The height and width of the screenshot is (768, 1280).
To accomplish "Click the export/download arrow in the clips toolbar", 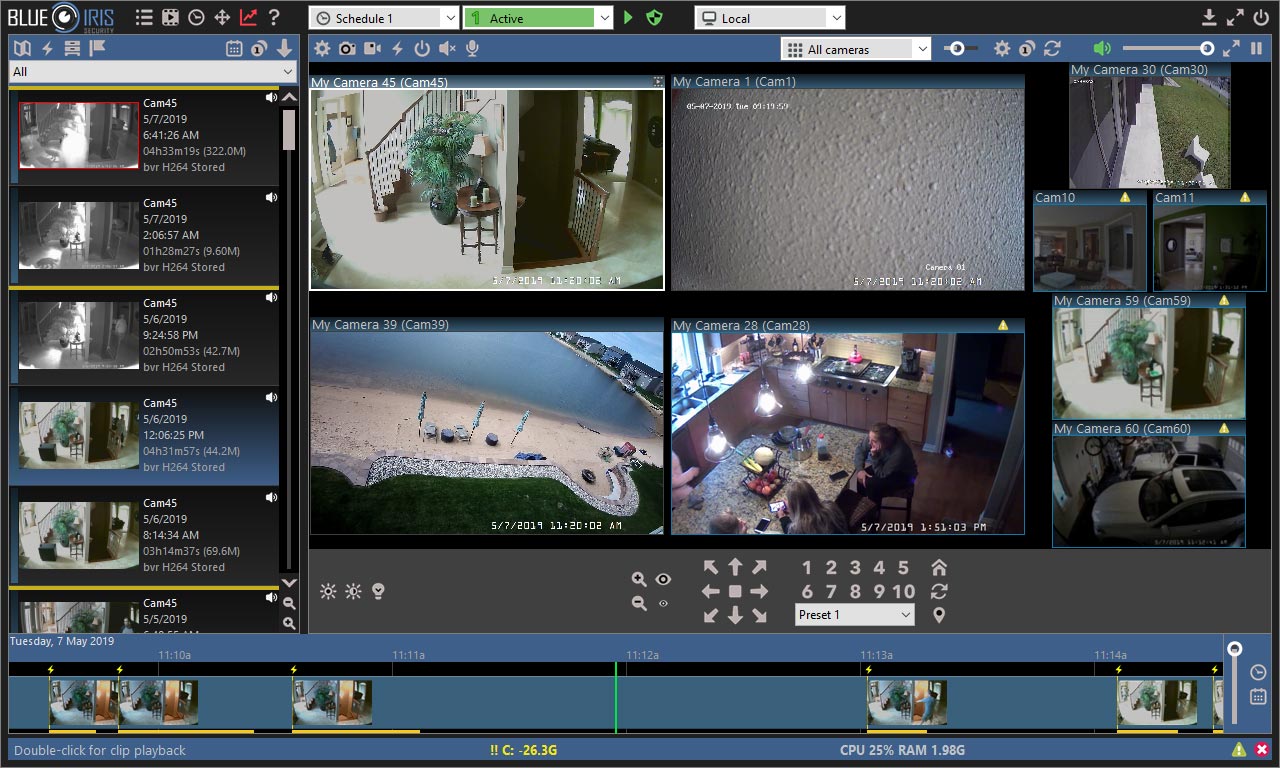I will pyautogui.click(x=283, y=47).
